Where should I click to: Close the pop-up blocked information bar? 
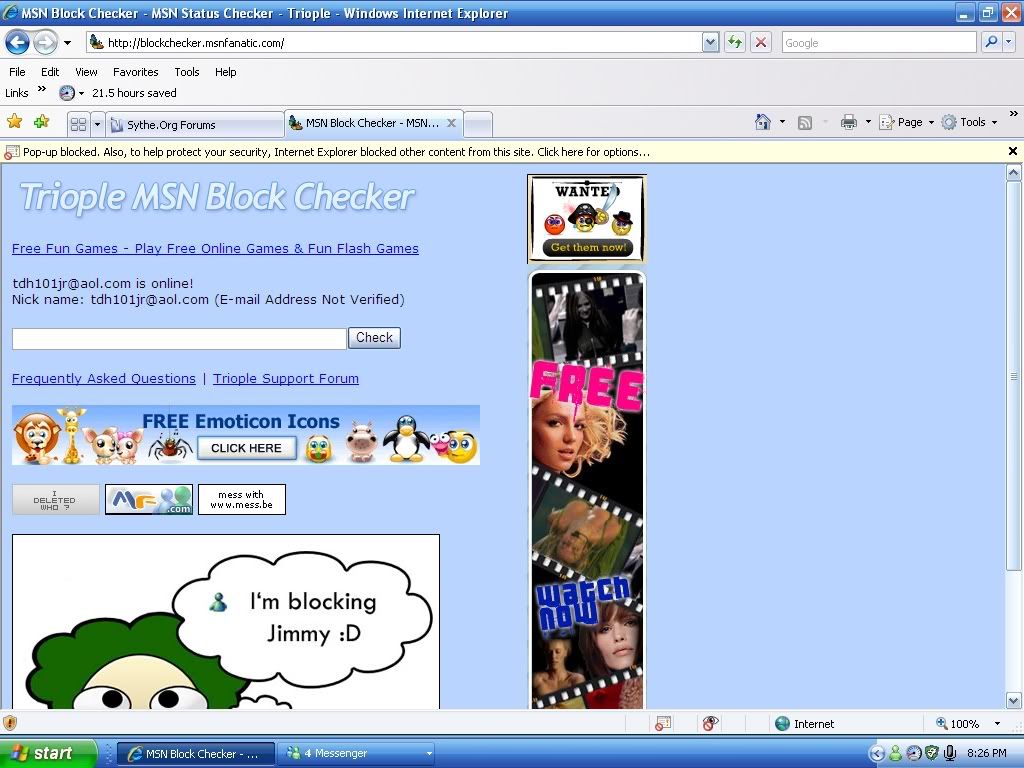[1013, 152]
